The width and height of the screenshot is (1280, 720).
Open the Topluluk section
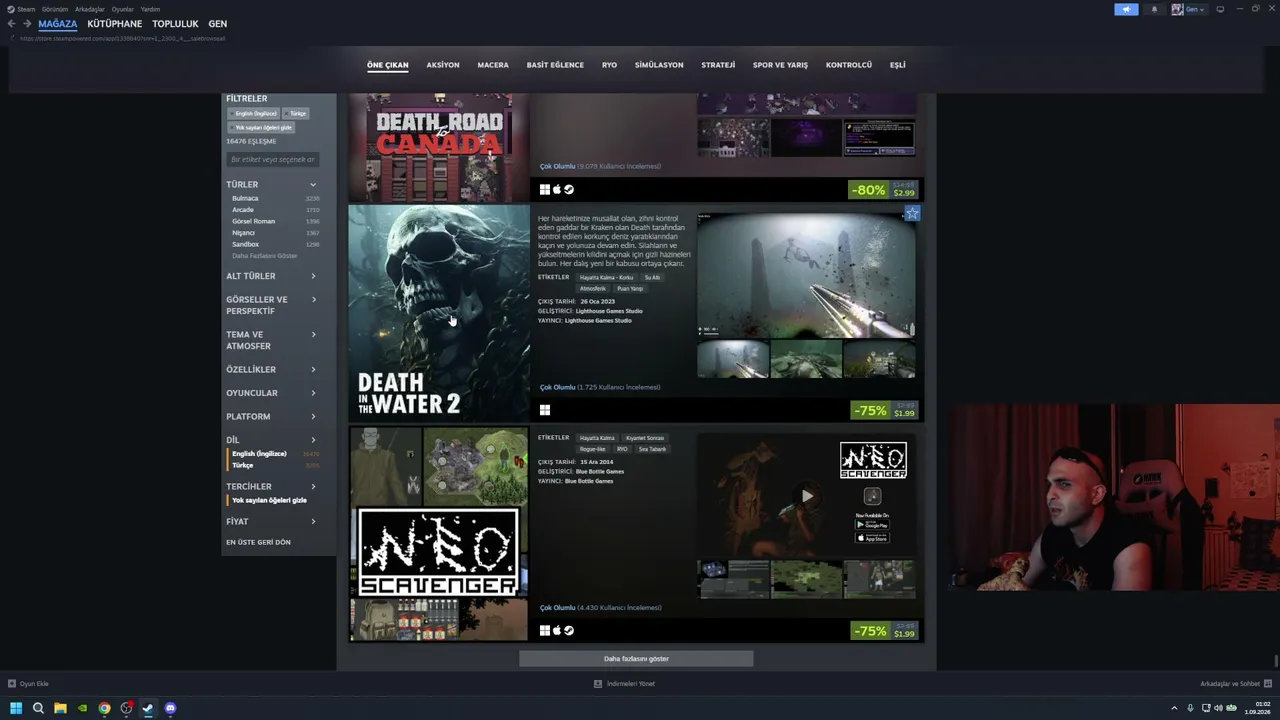175,24
